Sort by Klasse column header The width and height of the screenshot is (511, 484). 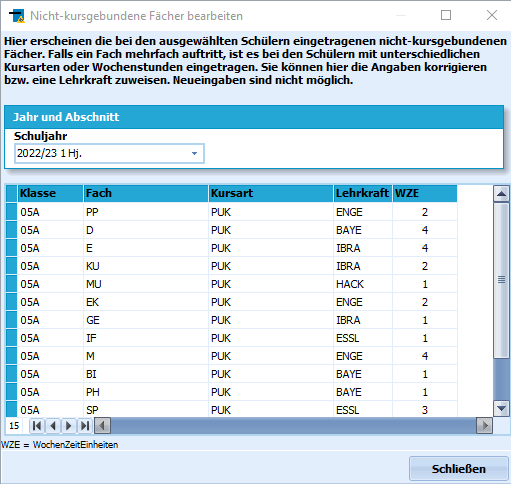coord(50,193)
